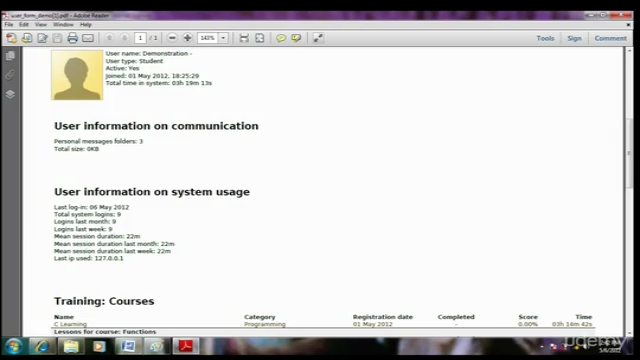
Task: Click the user profile picture in the PDF
Action: 77,75
